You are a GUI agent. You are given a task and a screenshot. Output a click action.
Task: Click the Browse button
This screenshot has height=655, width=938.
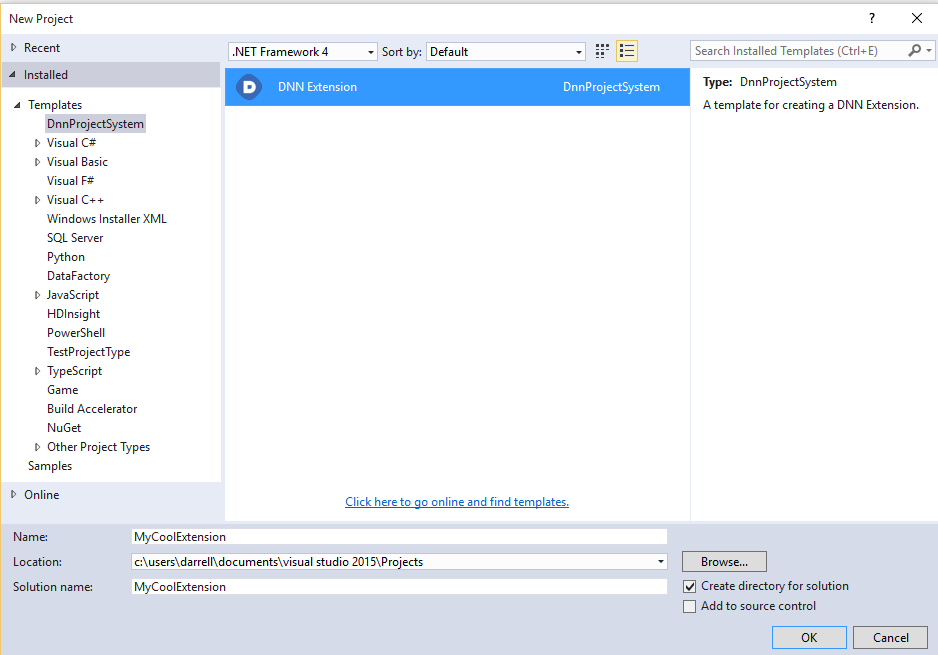(x=723, y=561)
